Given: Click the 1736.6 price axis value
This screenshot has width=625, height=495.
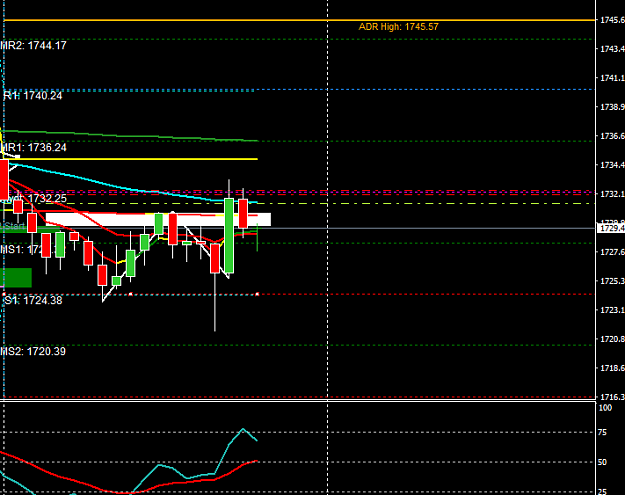Looking at the screenshot, I should pyautogui.click(x=612, y=136).
